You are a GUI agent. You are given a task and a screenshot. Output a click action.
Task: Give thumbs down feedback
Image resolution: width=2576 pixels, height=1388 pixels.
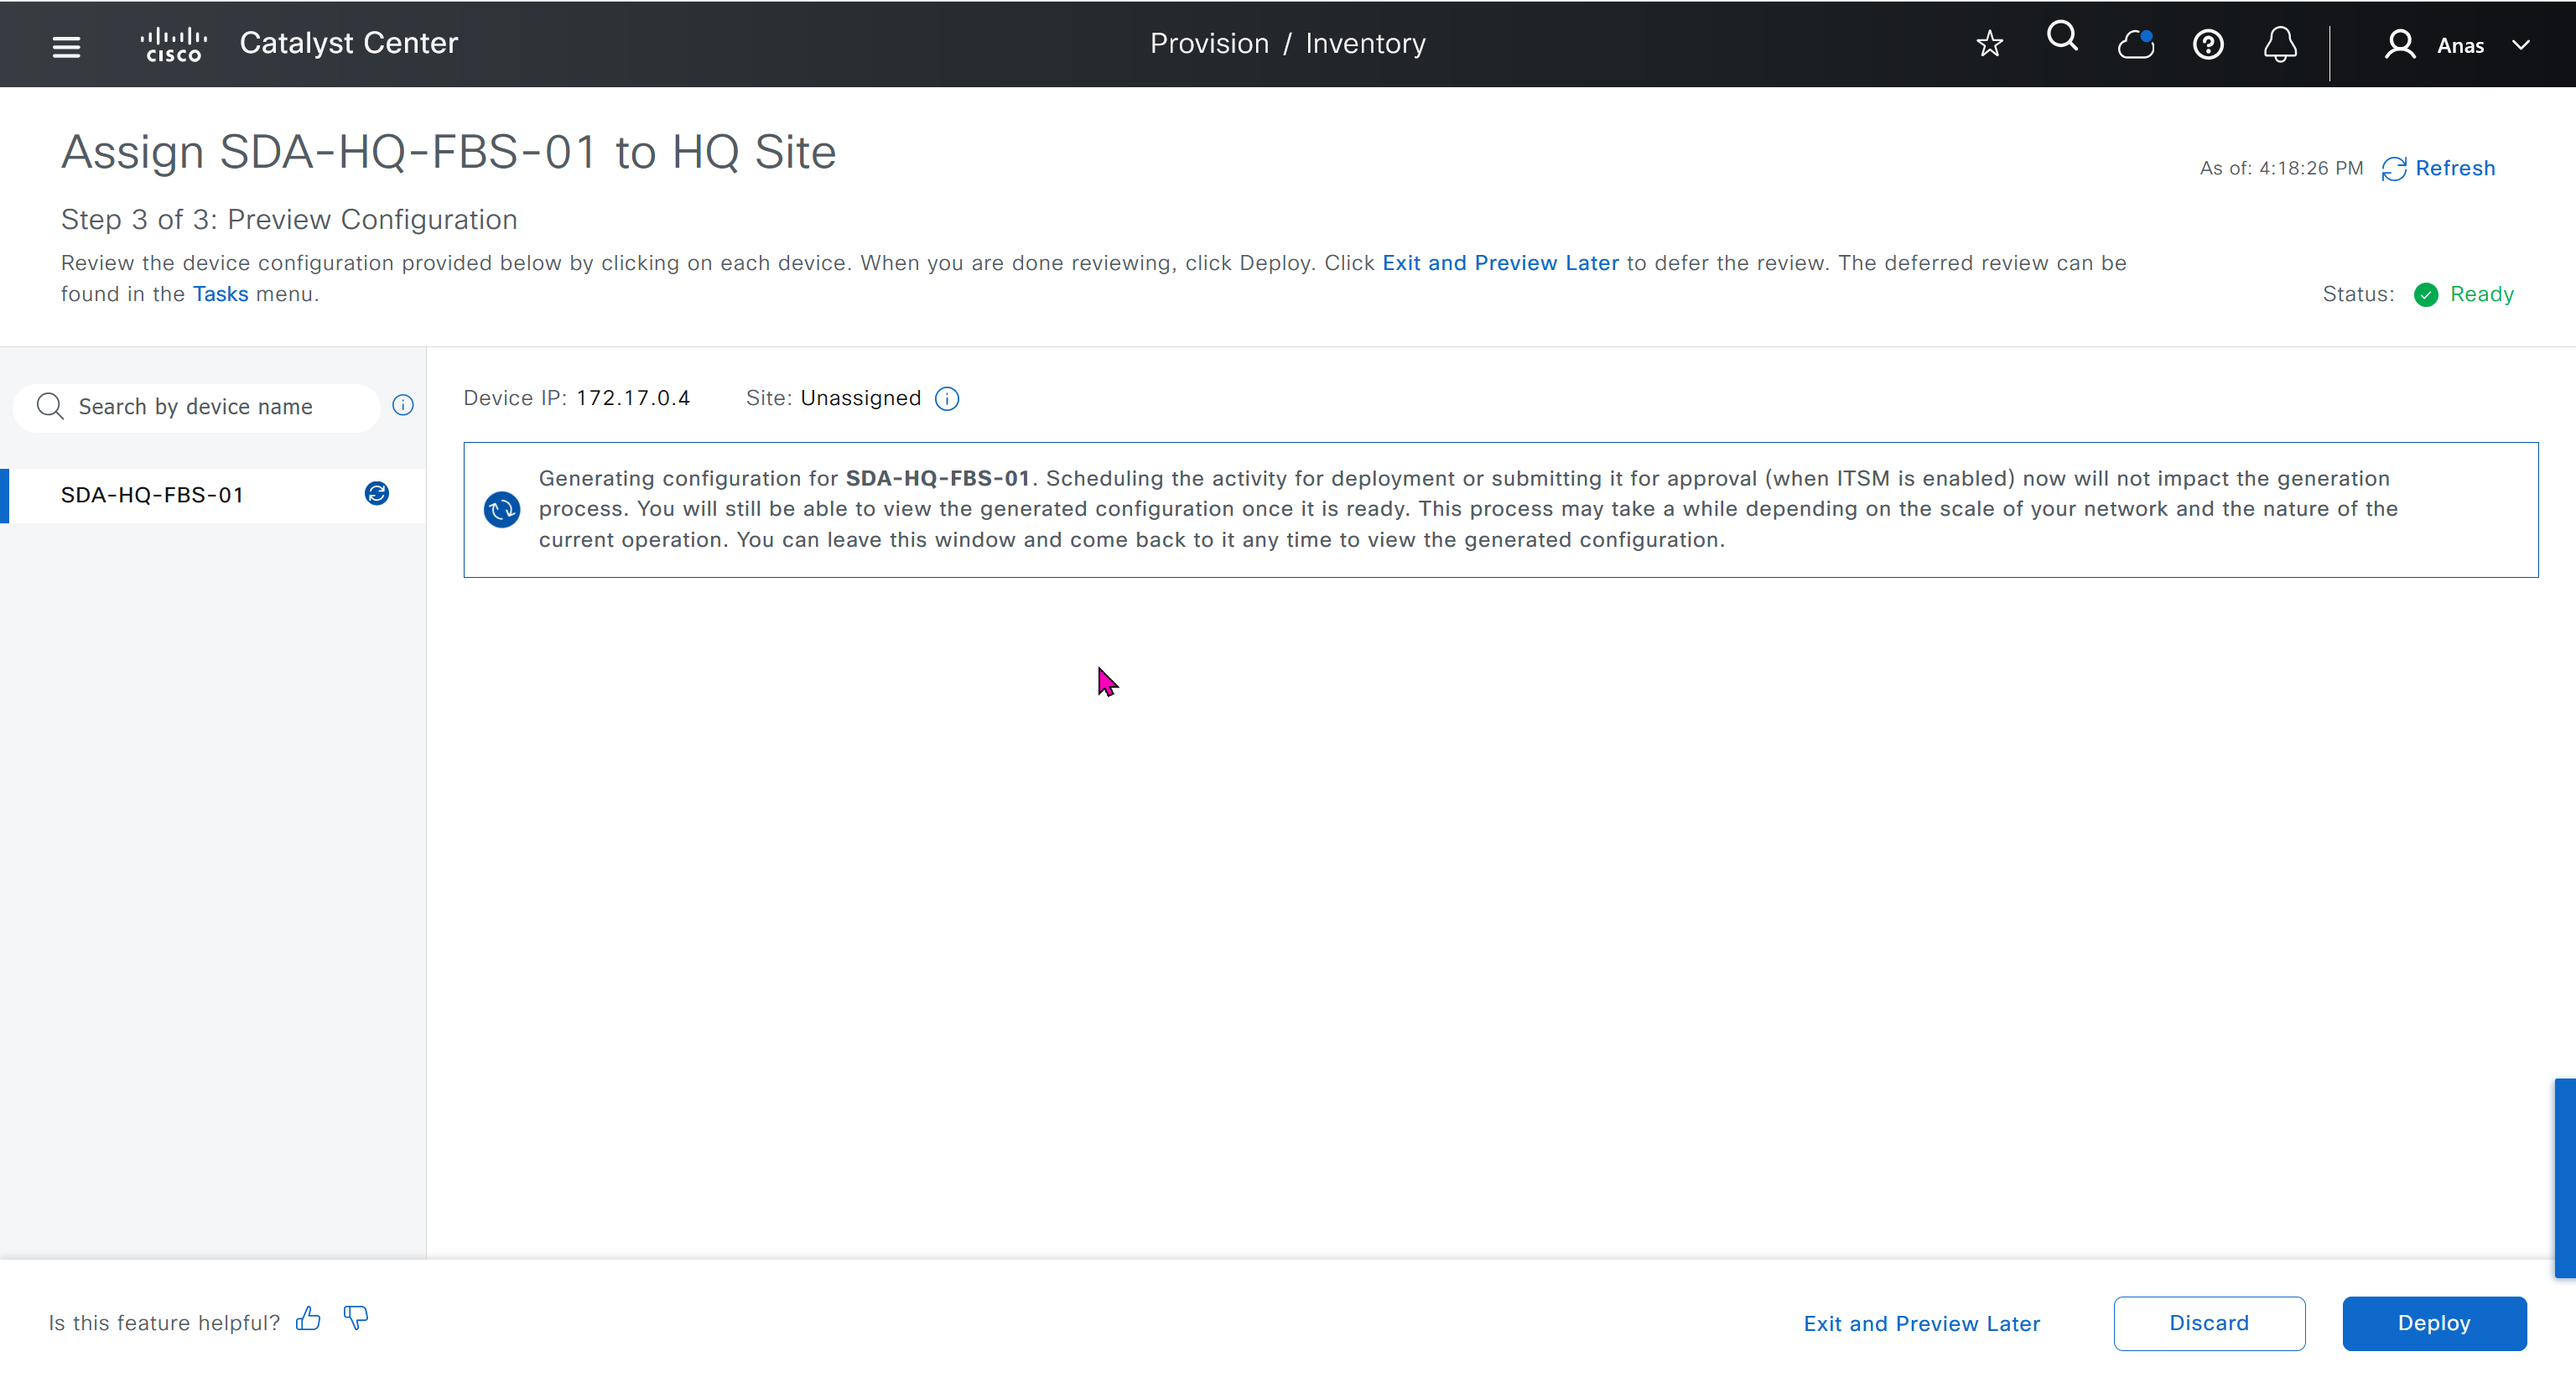(356, 1319)
